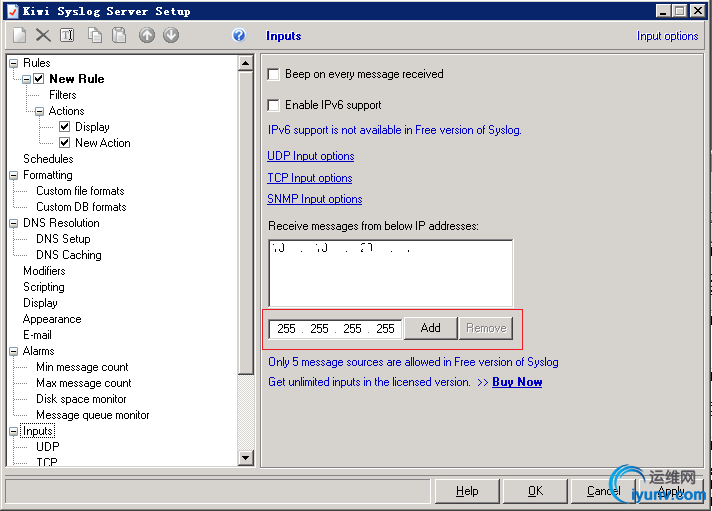Viewport: 712px width, 511px height.
Task: Select the Alarms tree label
Action: tap(39, 351)
